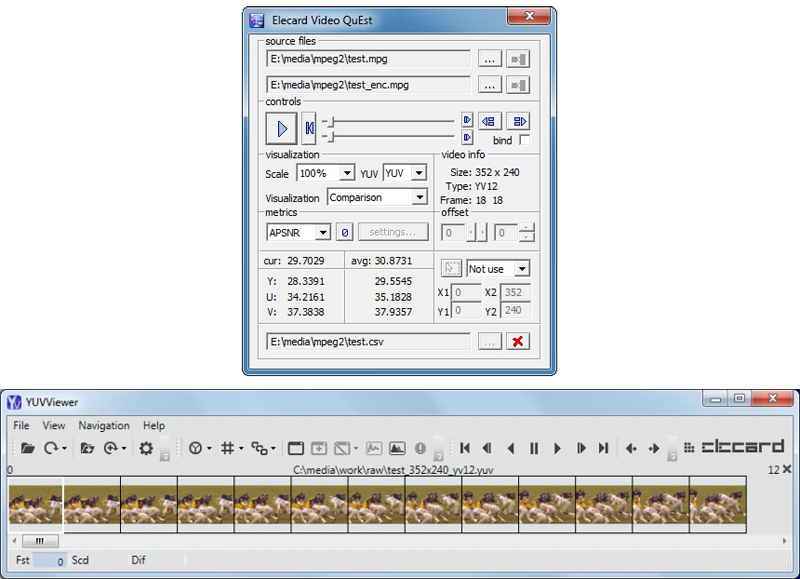Open the Navigation menu in YUVViewer
The image size is (800, 579).
click(104, 425)
